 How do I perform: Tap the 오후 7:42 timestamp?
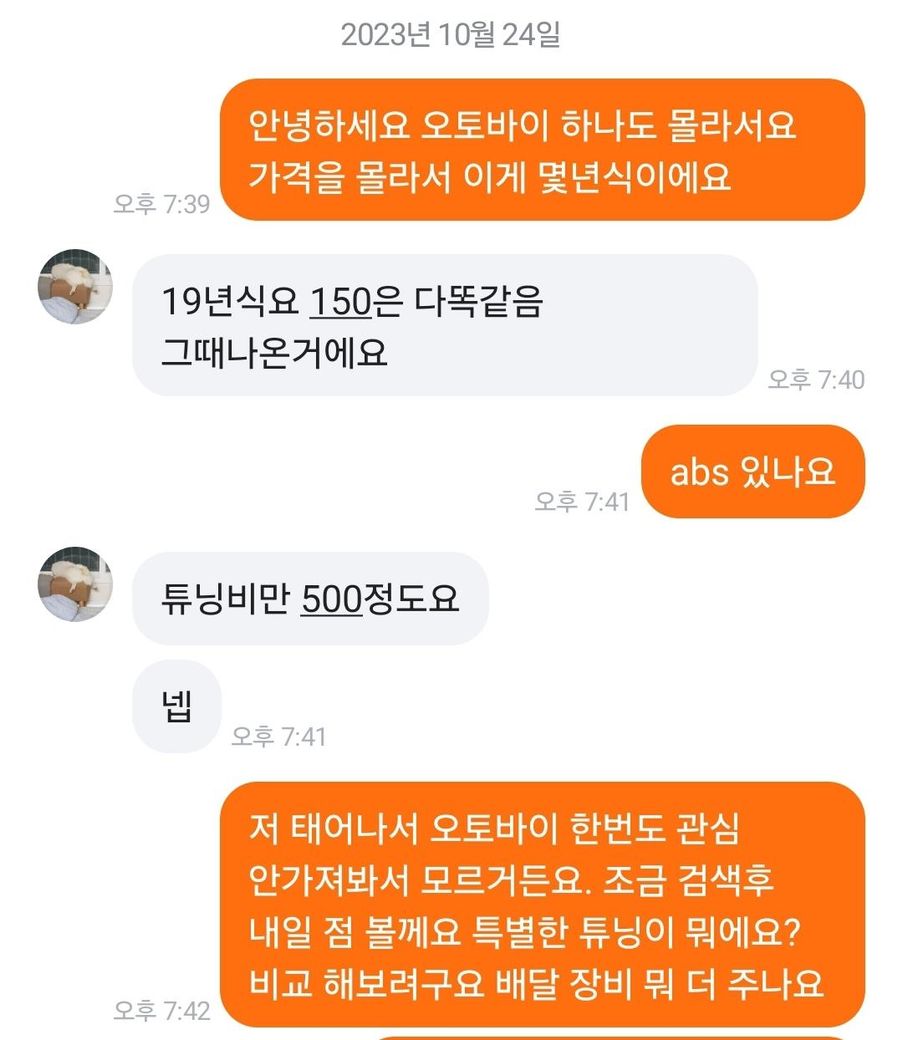161,1010
